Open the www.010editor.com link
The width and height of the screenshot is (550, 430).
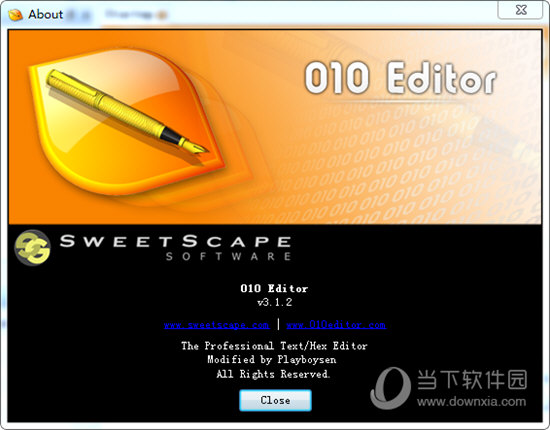point(336,325)
